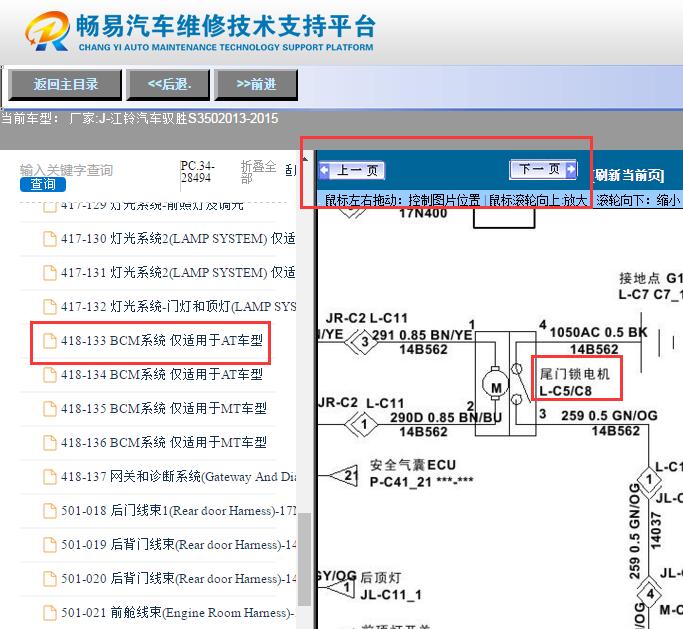Click page icon beside 417-132
The width and height of the screenshot is (683, 629).
click(50, 307)
